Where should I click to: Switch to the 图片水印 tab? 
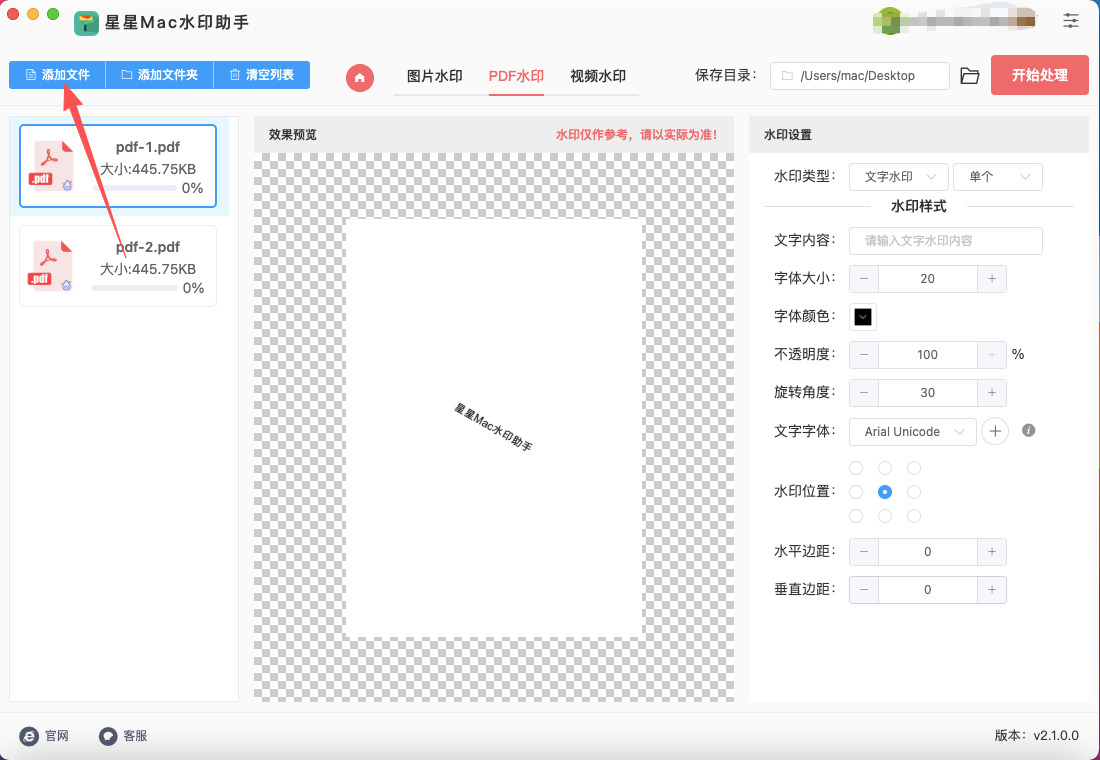[x=434, y=76]
